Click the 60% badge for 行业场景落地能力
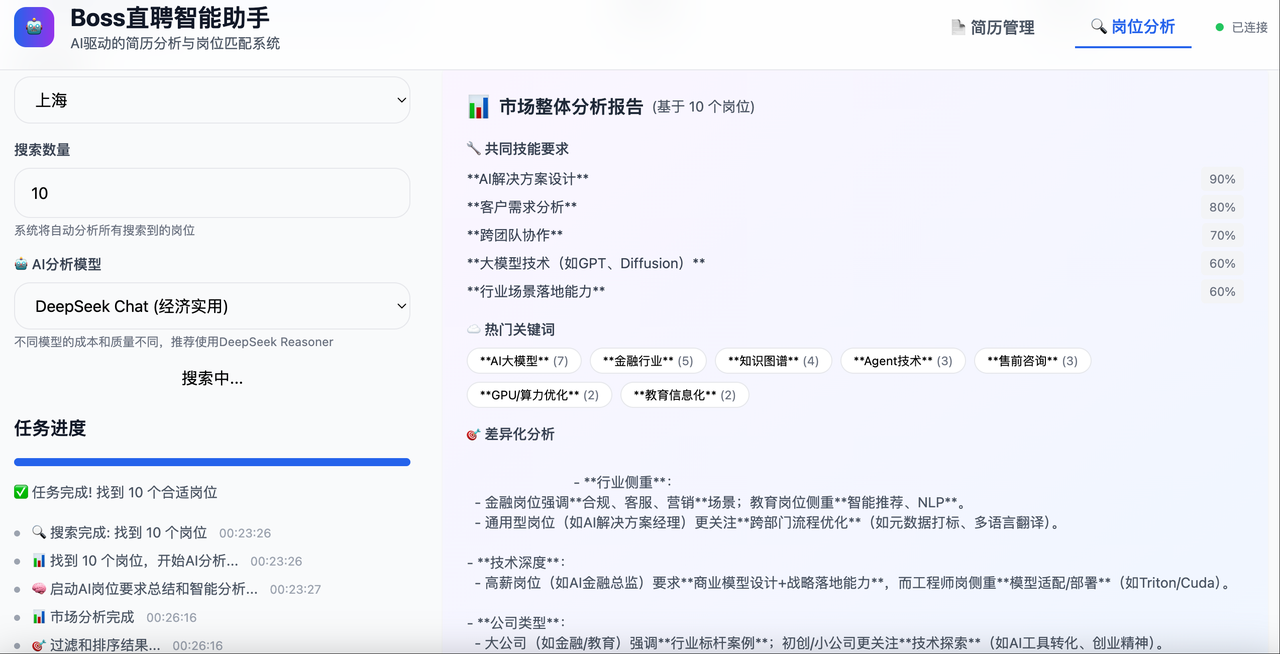Image resolution: width=1280 pixels, height=654 pixels. tap(1222, 291)
